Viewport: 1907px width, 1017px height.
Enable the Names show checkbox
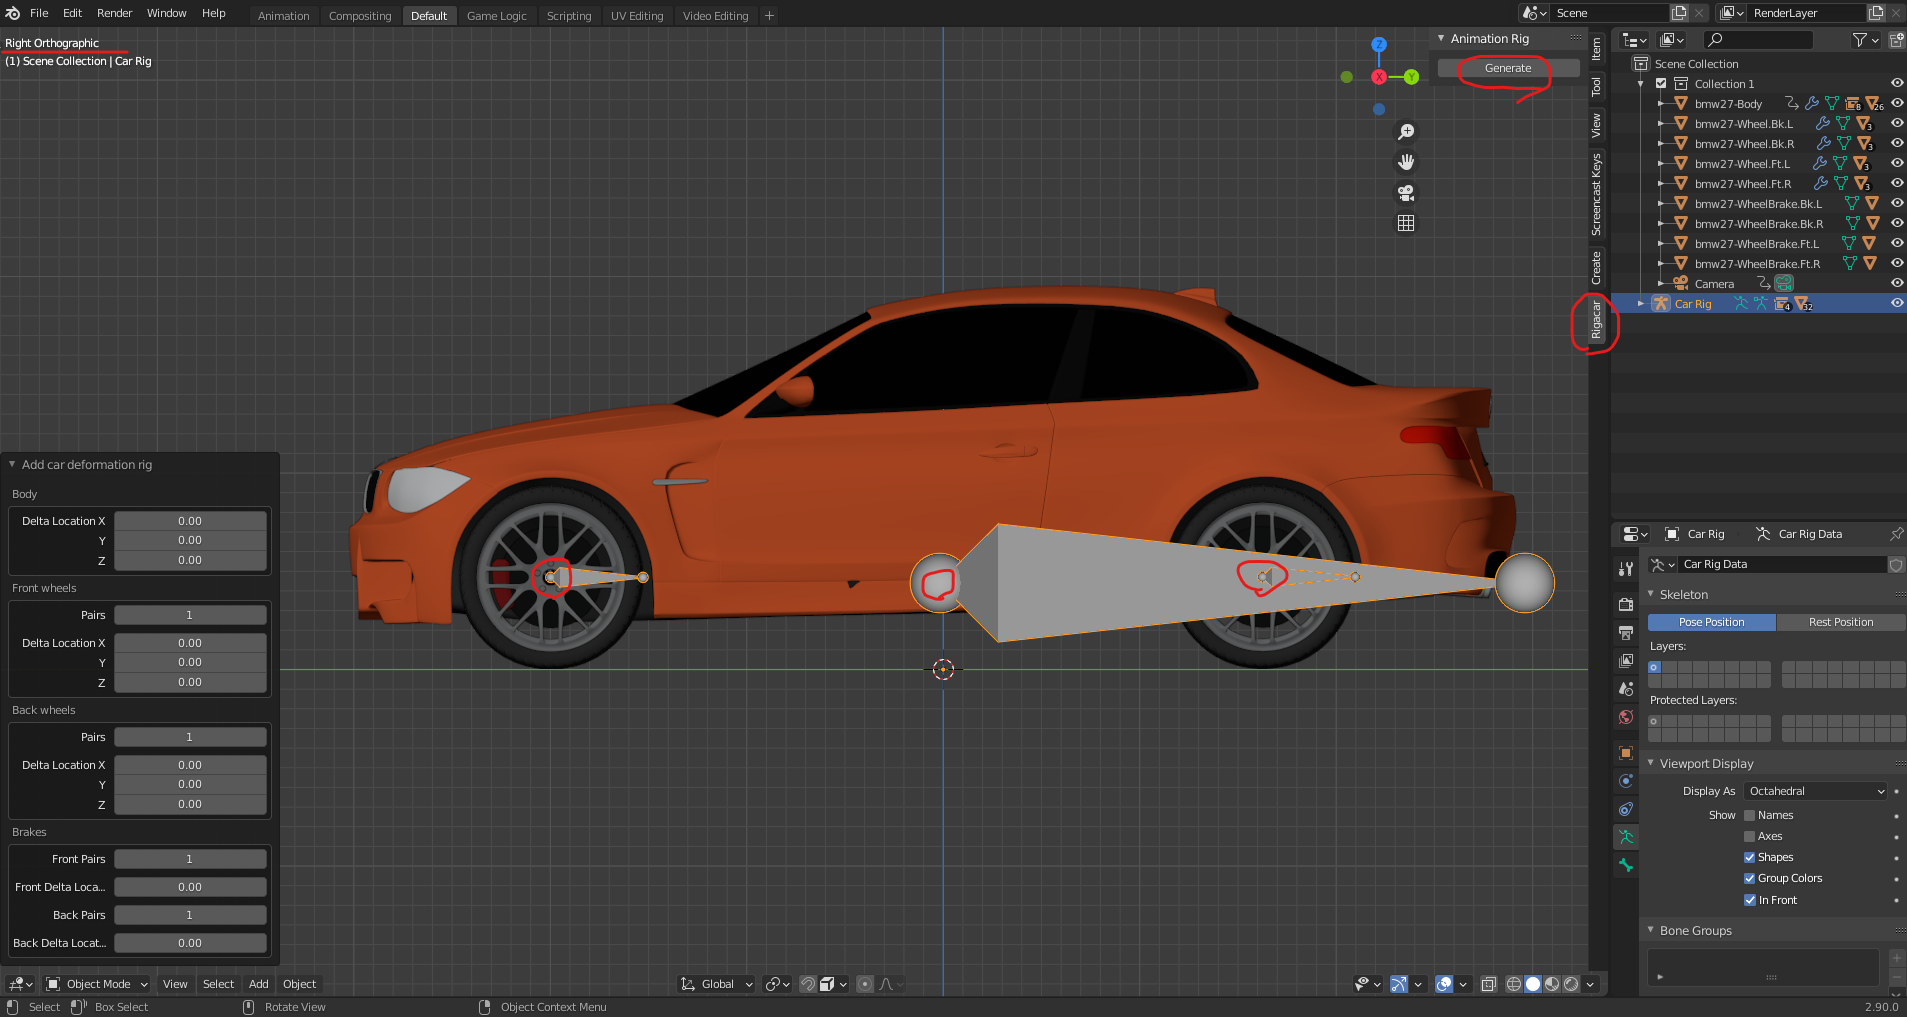click(1750, 816)
